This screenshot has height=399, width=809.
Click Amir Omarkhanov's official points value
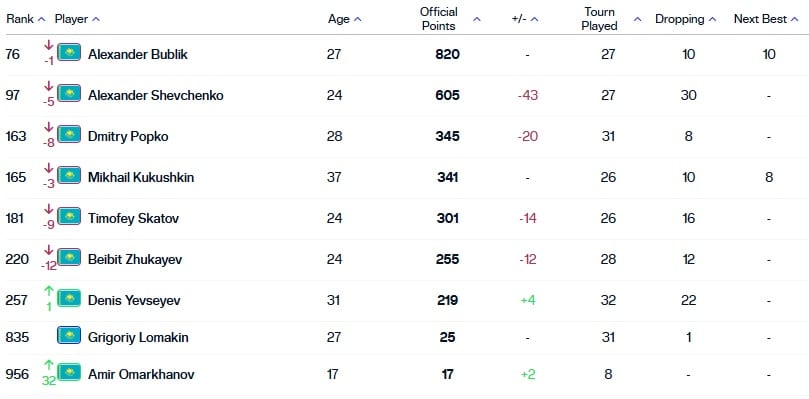click(447, 374)
